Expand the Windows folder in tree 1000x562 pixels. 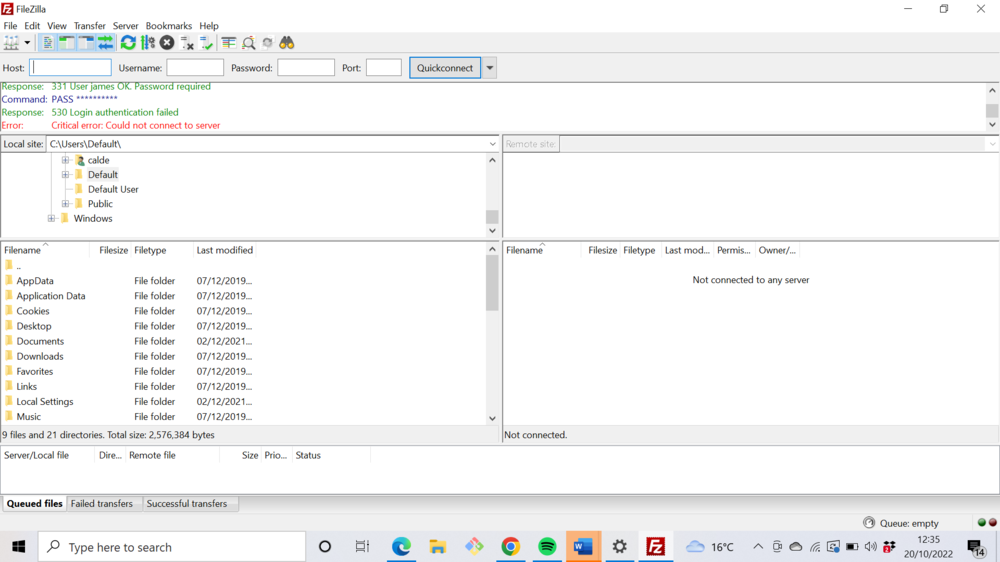tap(51, 219)
